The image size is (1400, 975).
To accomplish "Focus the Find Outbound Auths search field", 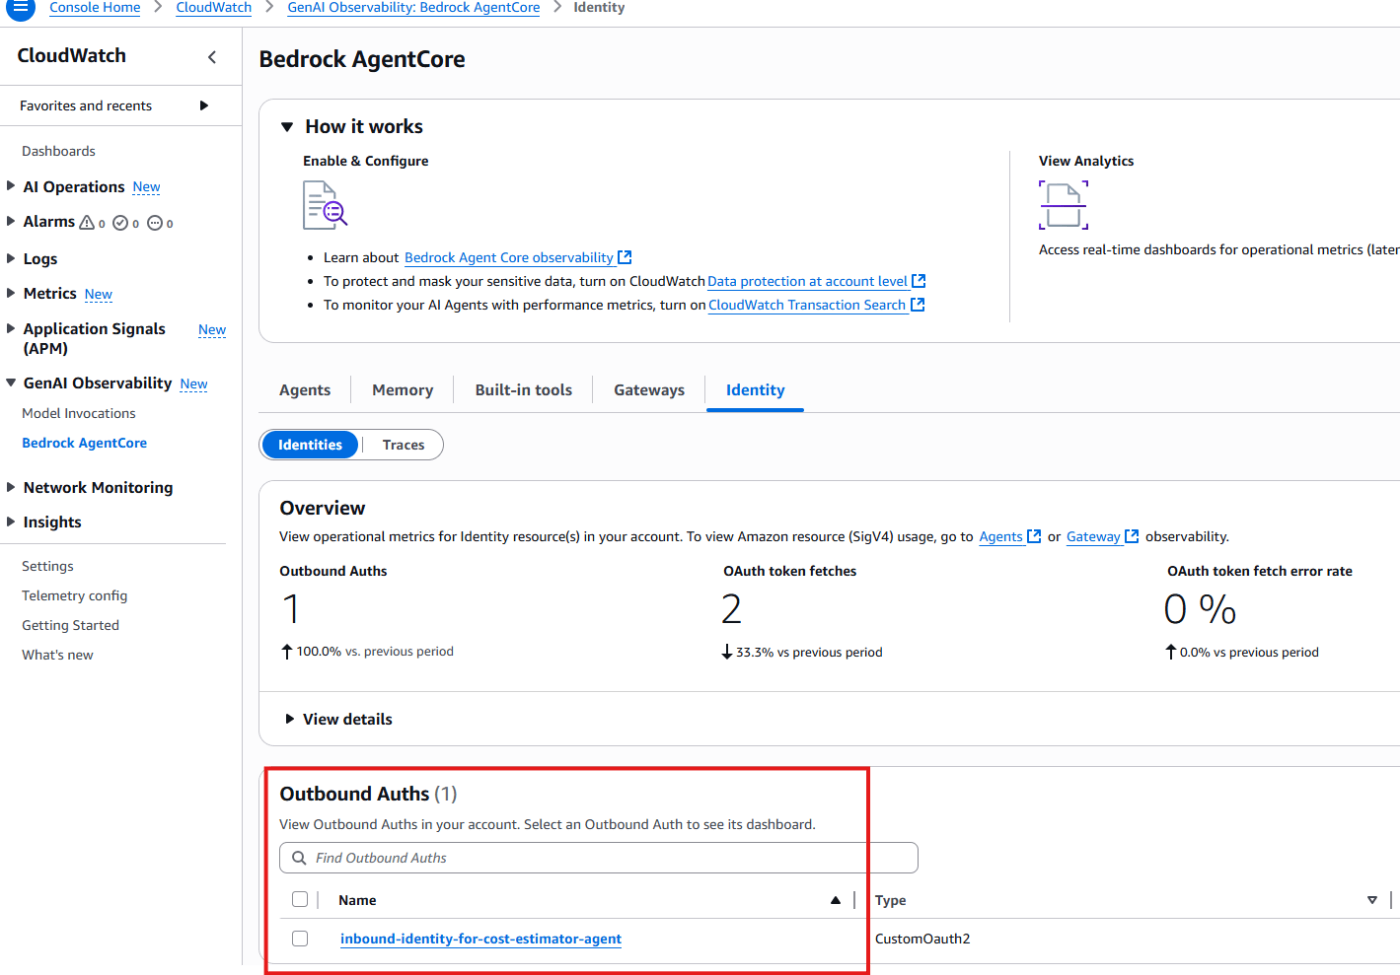I will (598, 858).
